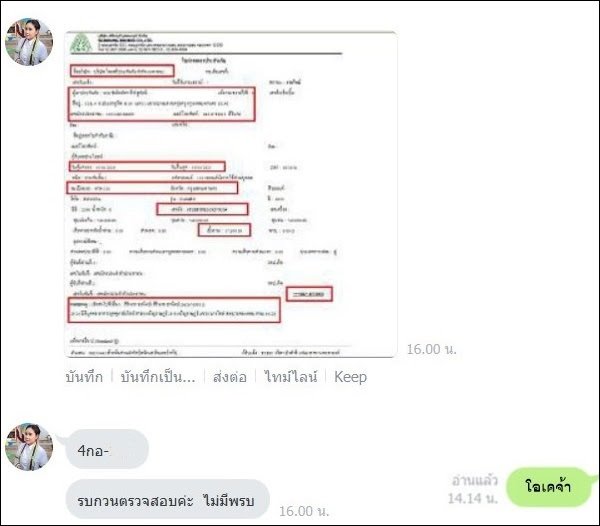Click the 16.00 น. timestamp beside the document image
600x526 pixels.
point(432,349)
